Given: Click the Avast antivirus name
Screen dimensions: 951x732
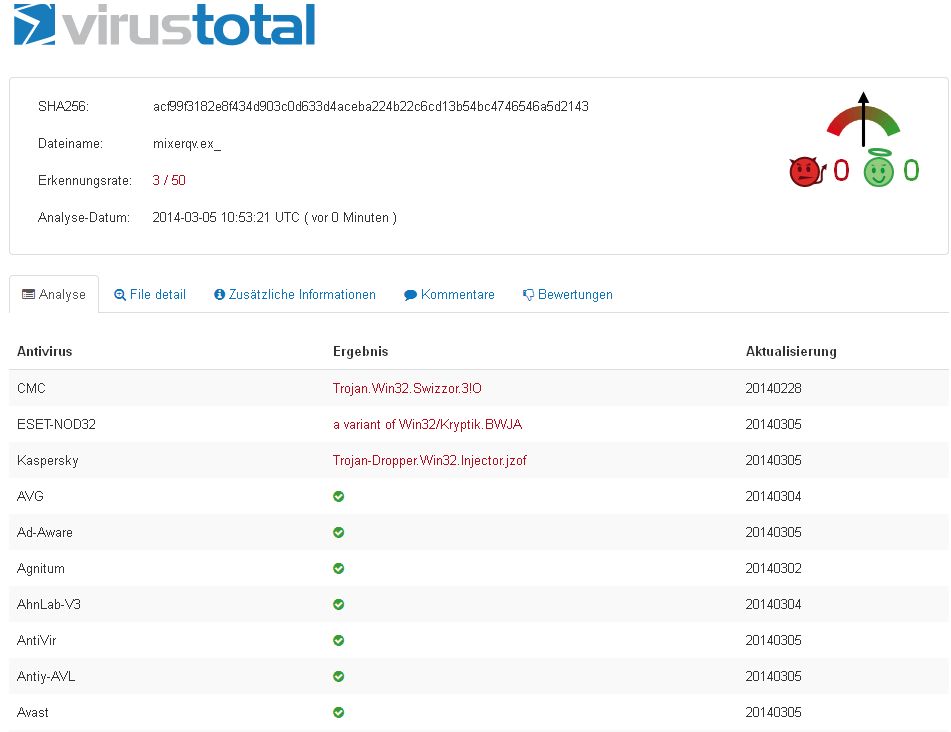Looking at the screenshot, I should 33,712.
